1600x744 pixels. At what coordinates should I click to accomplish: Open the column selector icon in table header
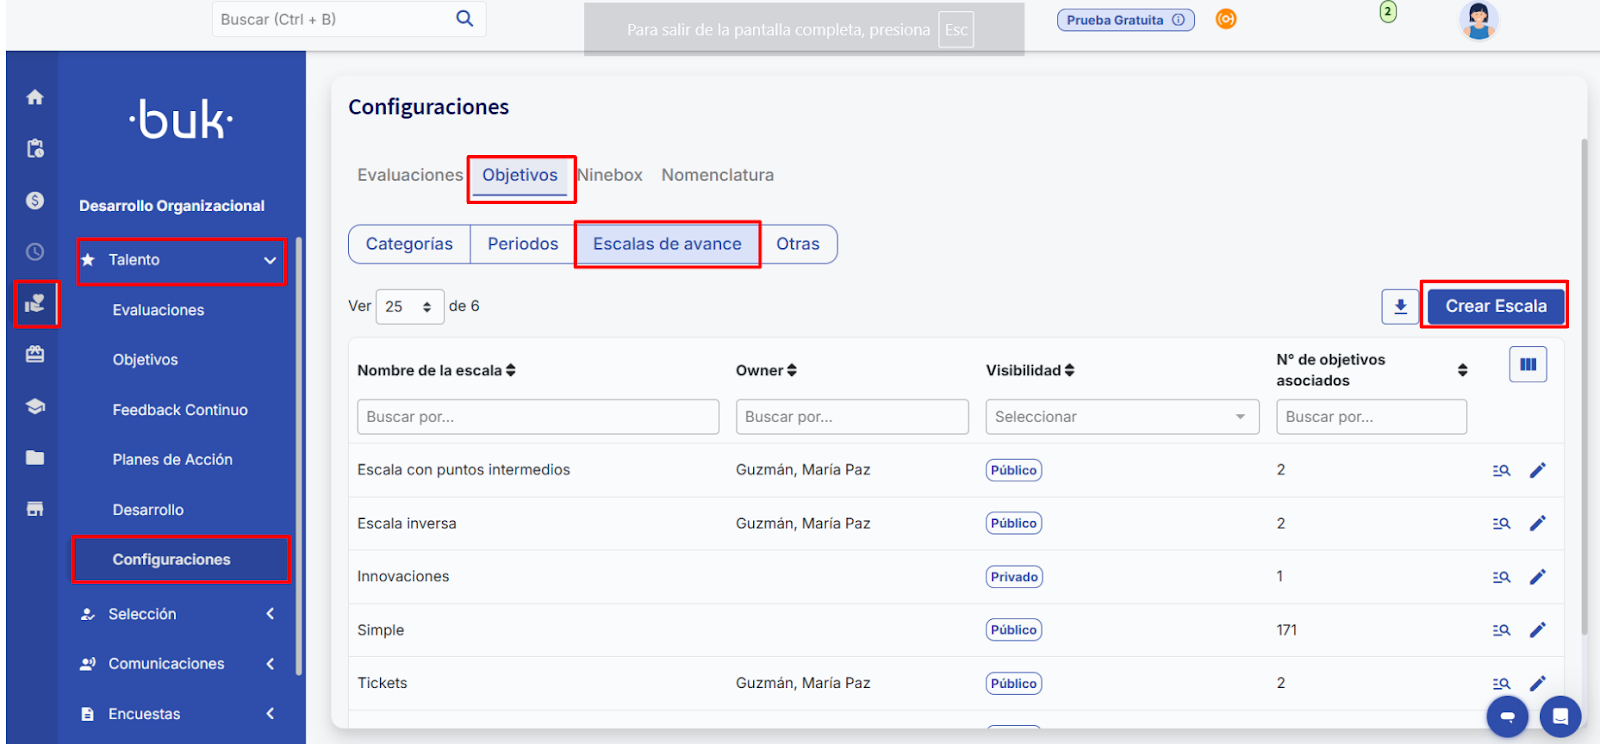pos(1527,365)
